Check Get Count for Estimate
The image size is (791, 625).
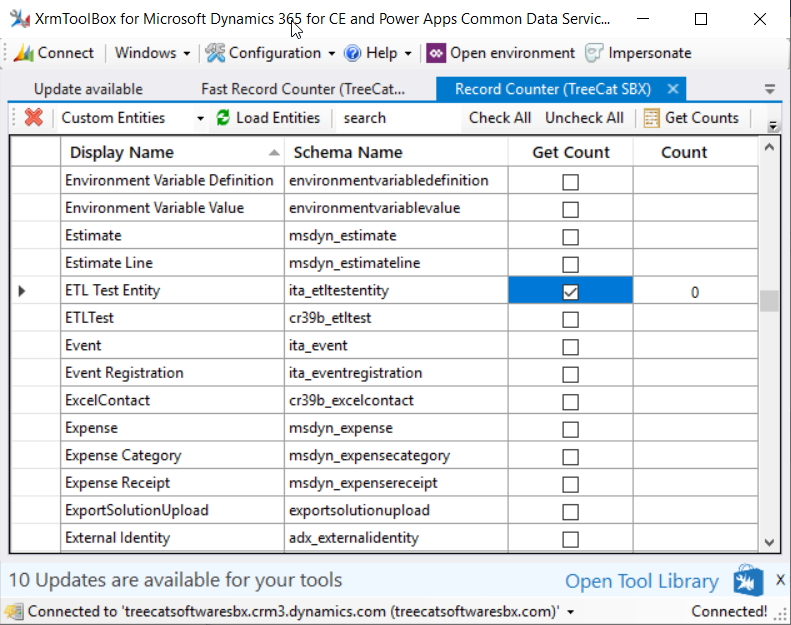[570, 237]
